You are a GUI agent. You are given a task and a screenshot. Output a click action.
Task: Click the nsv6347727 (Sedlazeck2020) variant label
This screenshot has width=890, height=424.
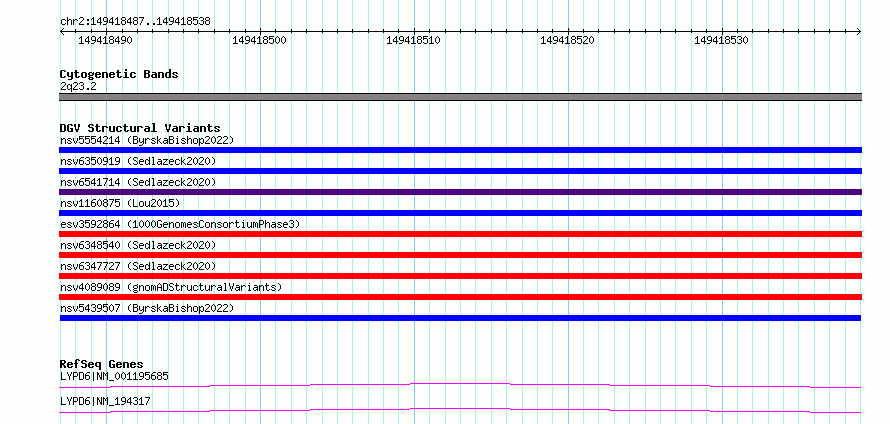pos(138,266)
